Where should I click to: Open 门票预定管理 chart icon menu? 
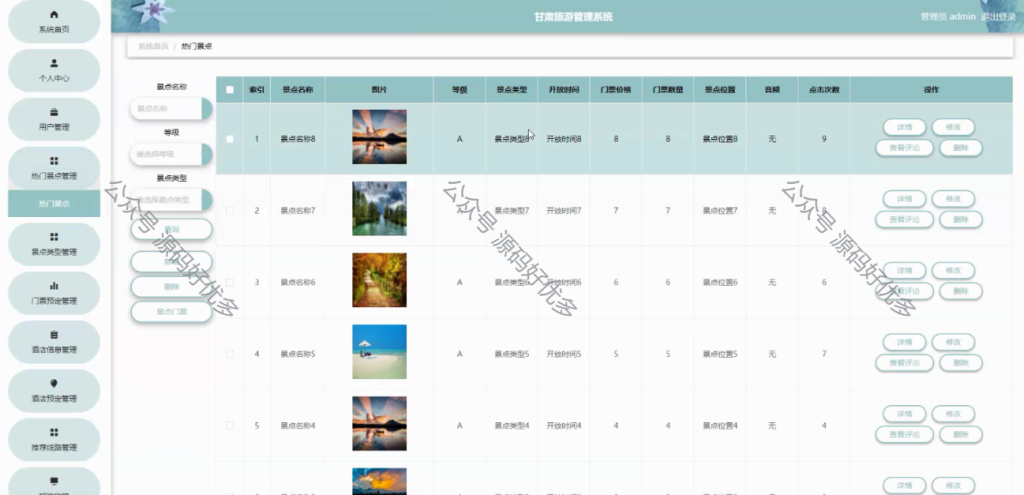[54, 293]
